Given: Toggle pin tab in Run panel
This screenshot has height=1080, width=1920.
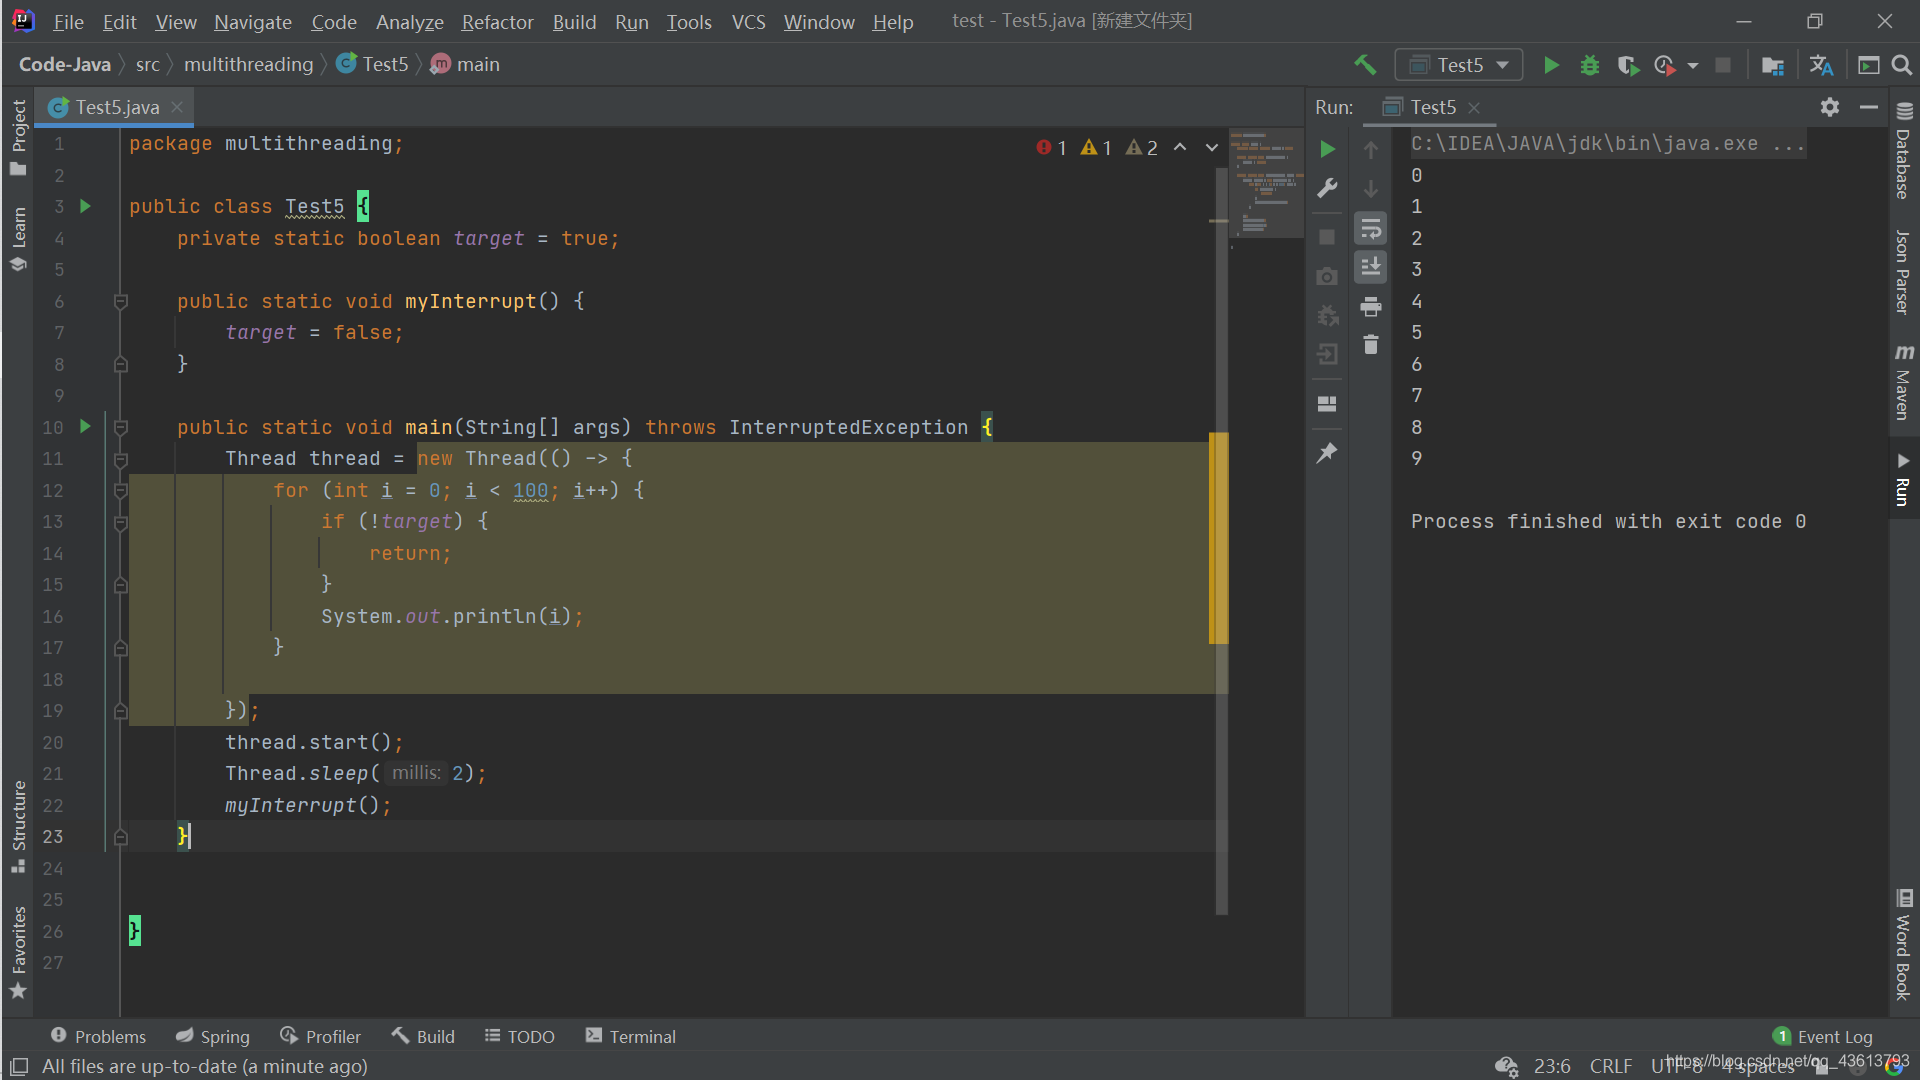Looking at the screenshot, I should pos(1327,453).
